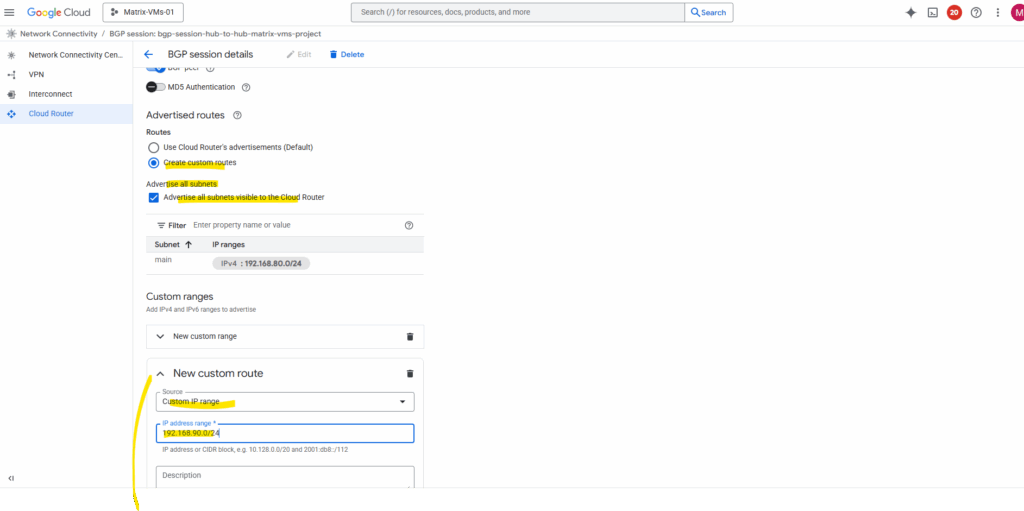The width and height of the screenshot is (1024, 511).
Task: Open help tooltip beside Advertised routes
Action: [237, 115]
